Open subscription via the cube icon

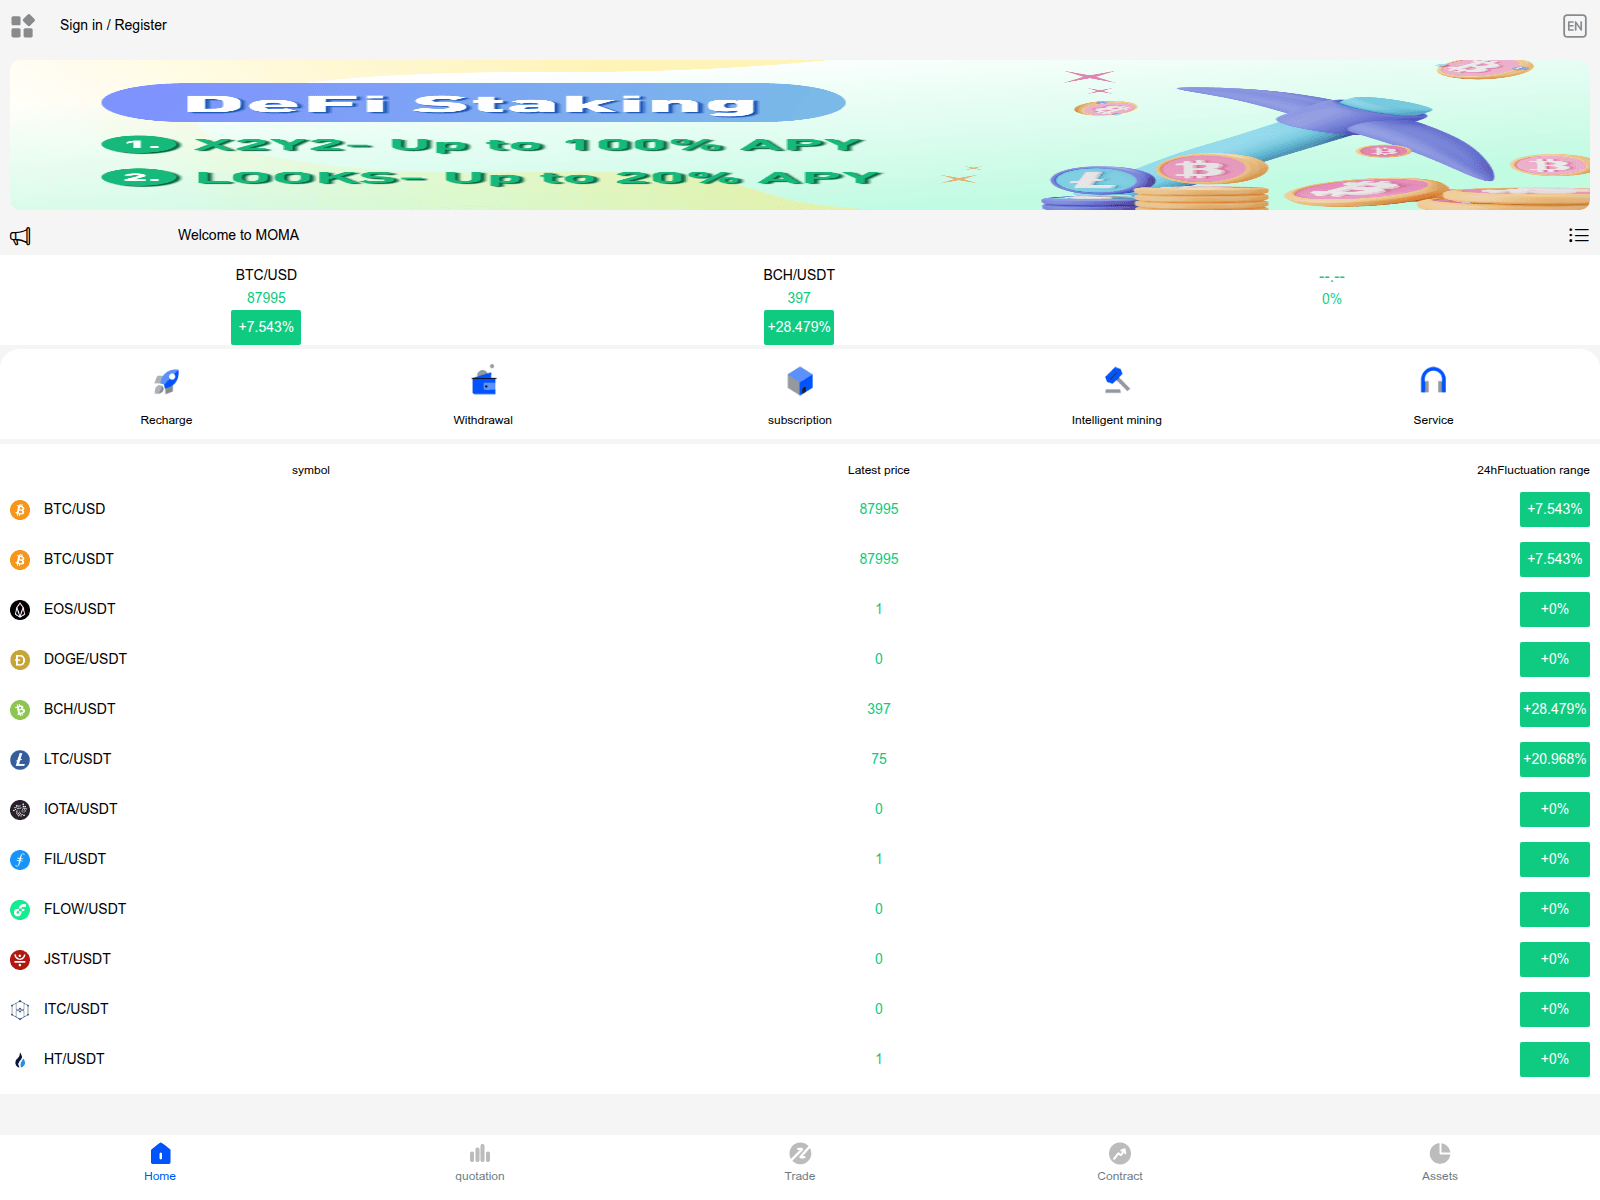click(x=800, y=381)
